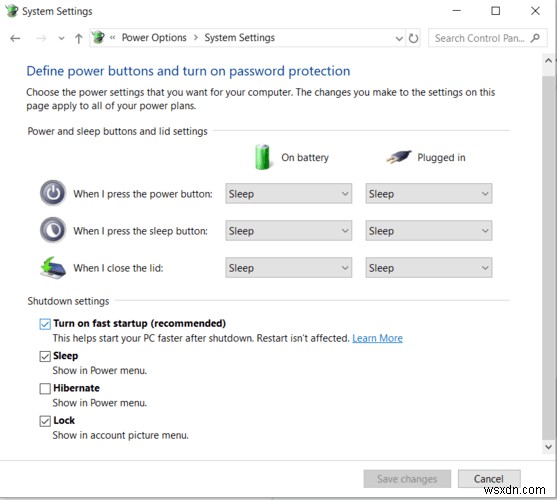The width and height of the screenshot is (557, 500).
Task: Go back with the left arrow
Action: pyautogui.click(x=15, y=38)
